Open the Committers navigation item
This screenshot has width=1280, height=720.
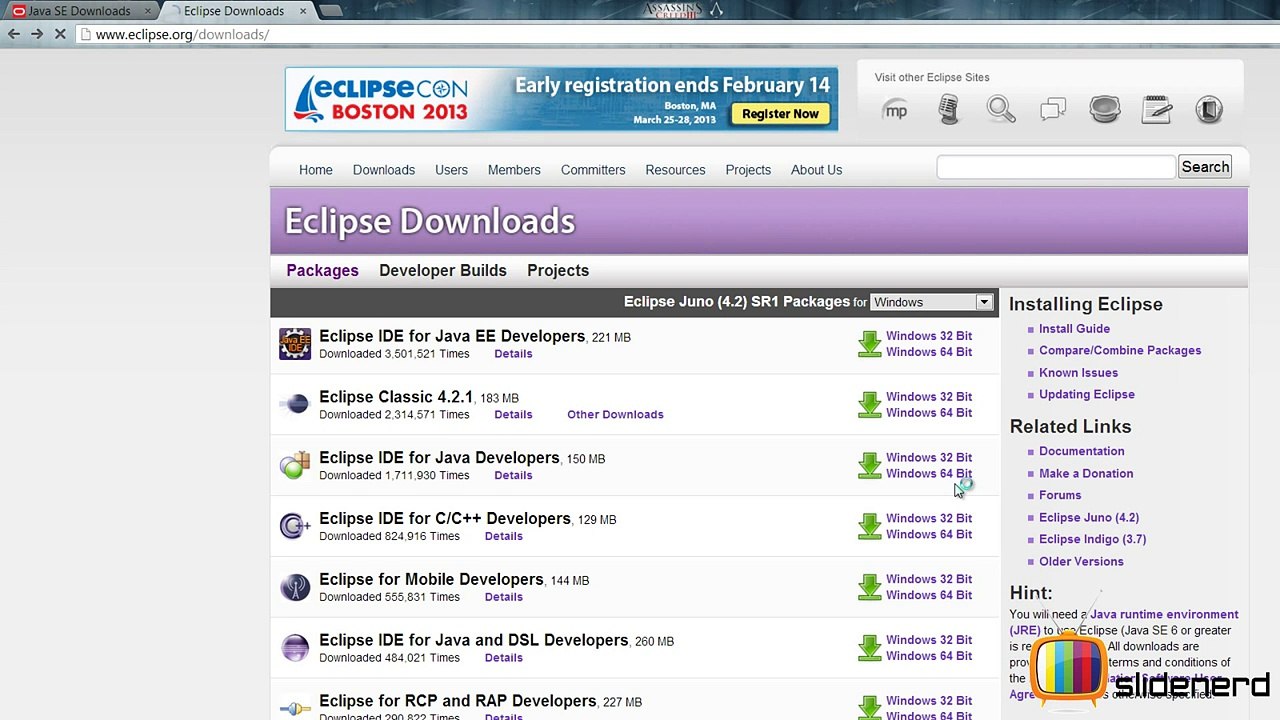pyautogui.click(x=593, y=170)
